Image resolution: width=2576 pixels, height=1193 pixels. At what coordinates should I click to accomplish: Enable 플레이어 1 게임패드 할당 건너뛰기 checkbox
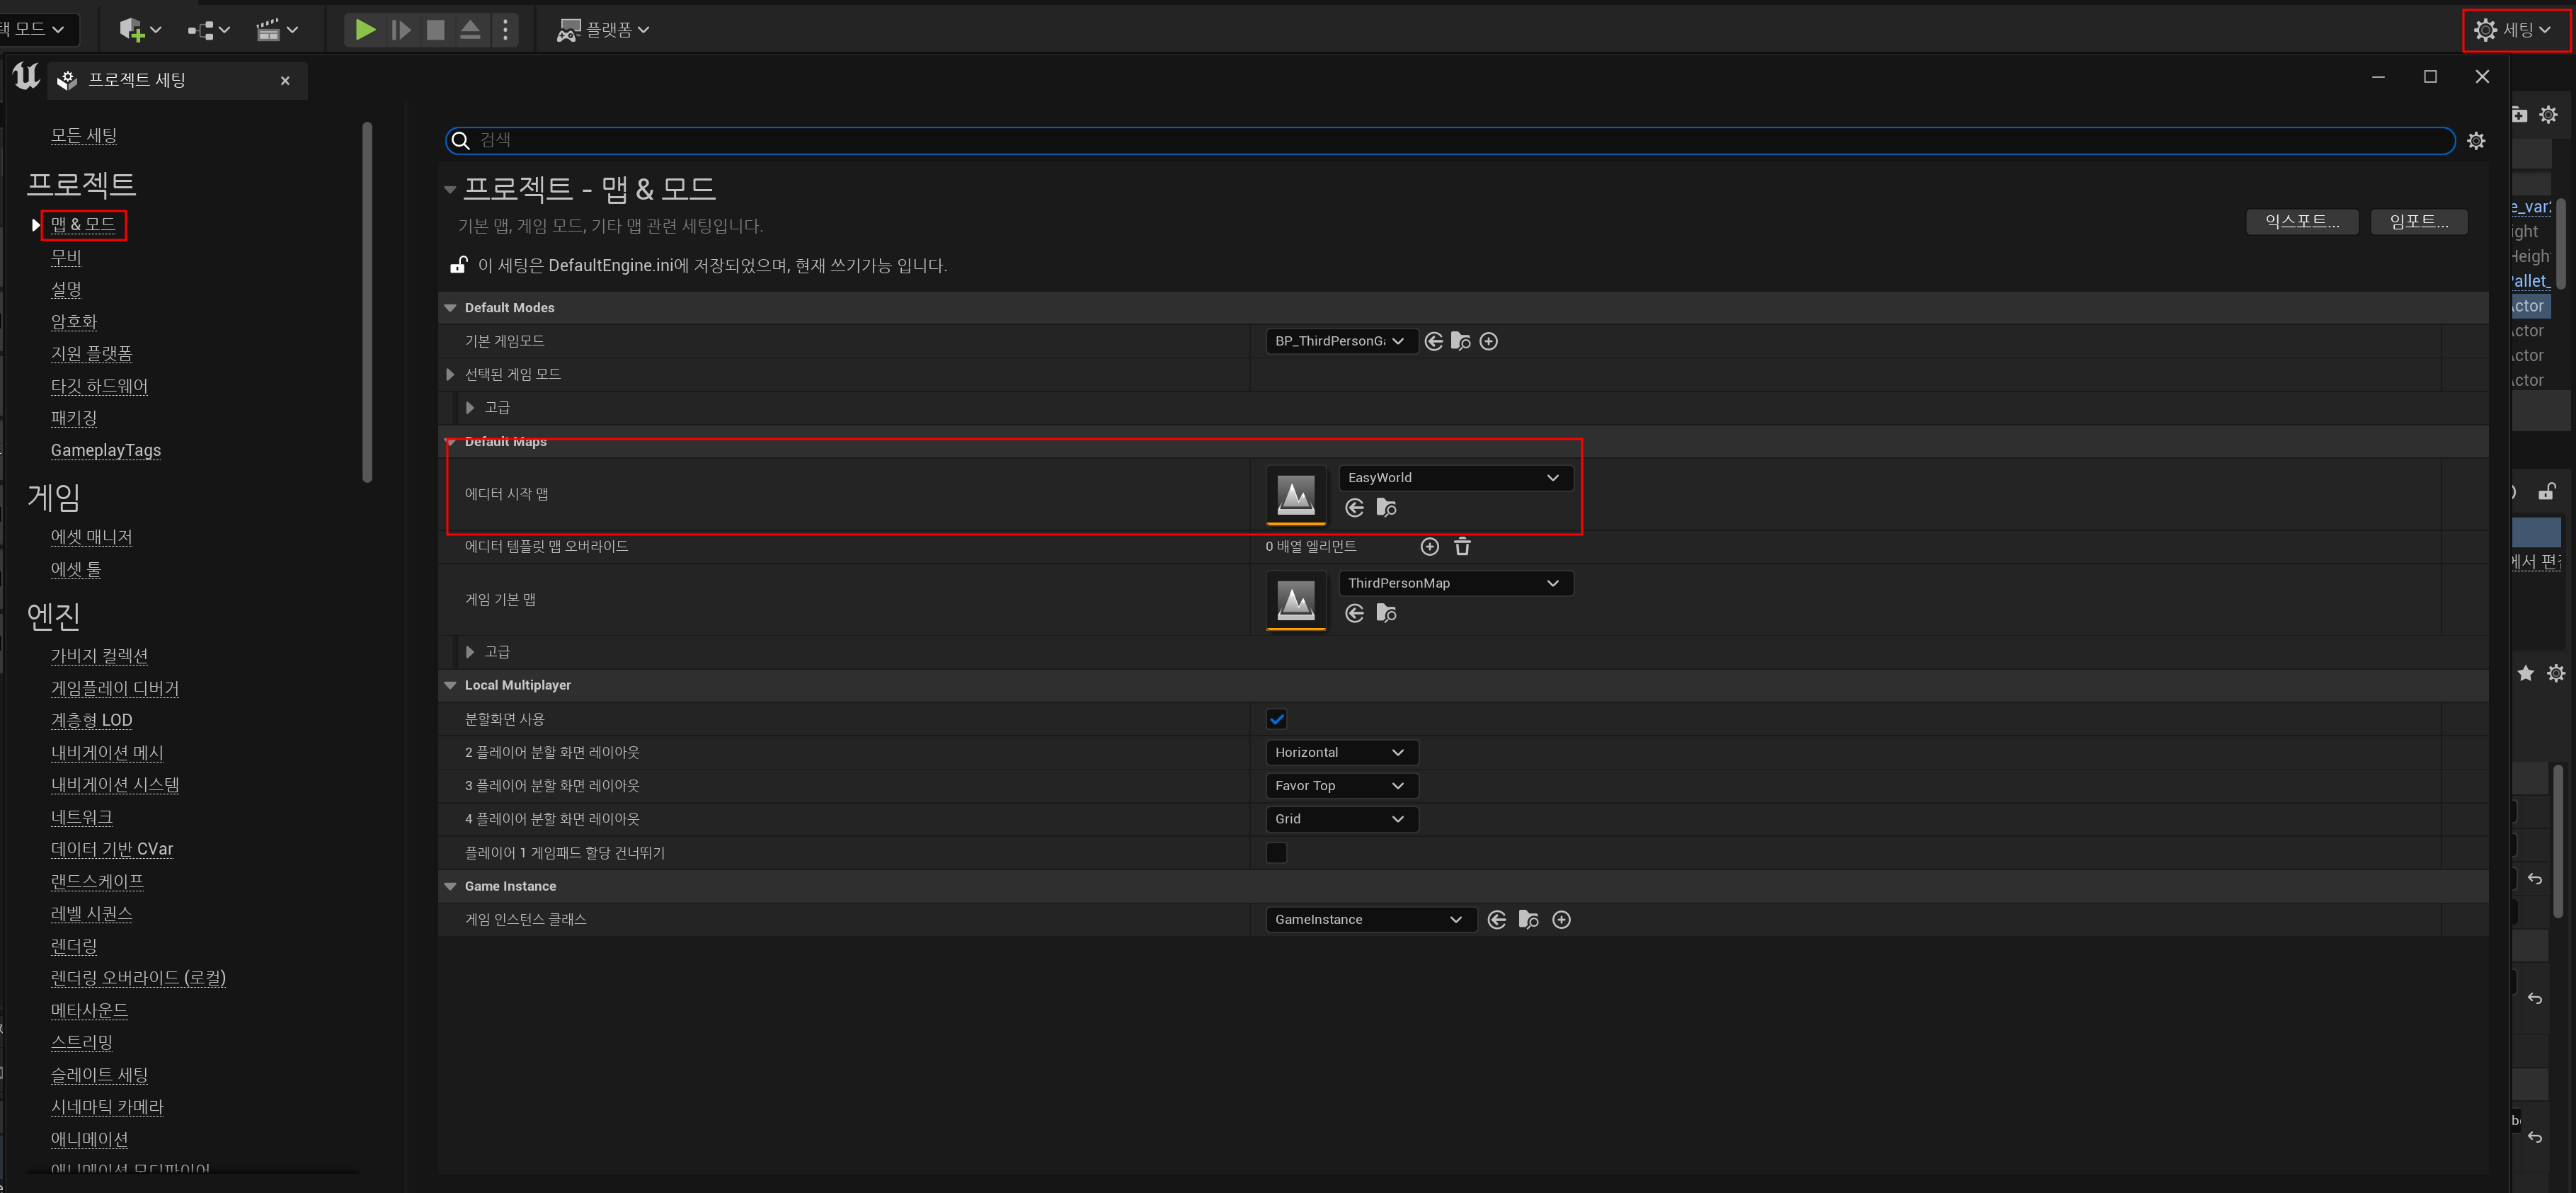pos(1276,853)
